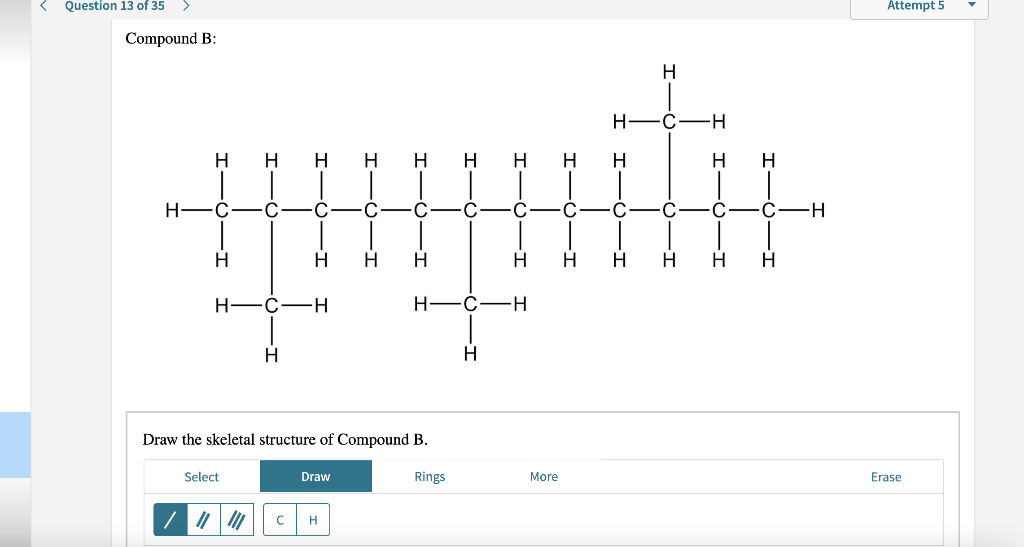Image resolution: width=1024 pixels, height=547 pixels.
Task: Choose the hydrogen atom button
Action: [x=313, y=520]
